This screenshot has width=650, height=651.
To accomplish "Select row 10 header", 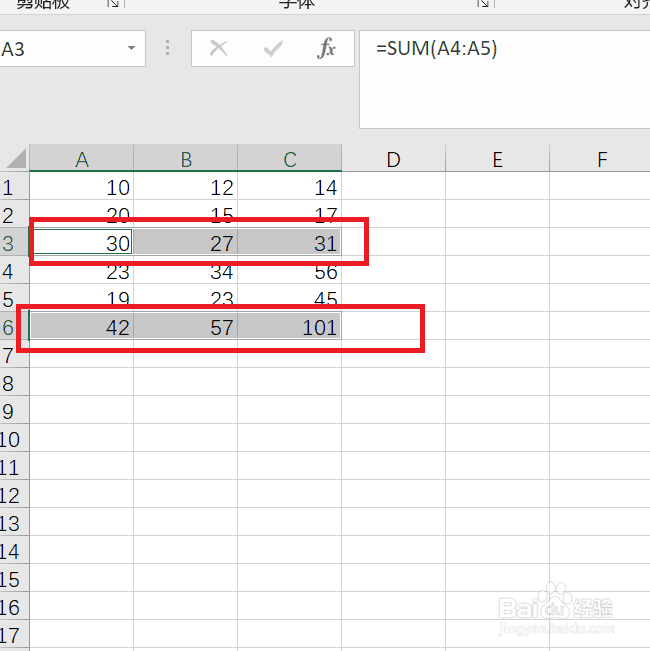I will (x=14, y=438).
